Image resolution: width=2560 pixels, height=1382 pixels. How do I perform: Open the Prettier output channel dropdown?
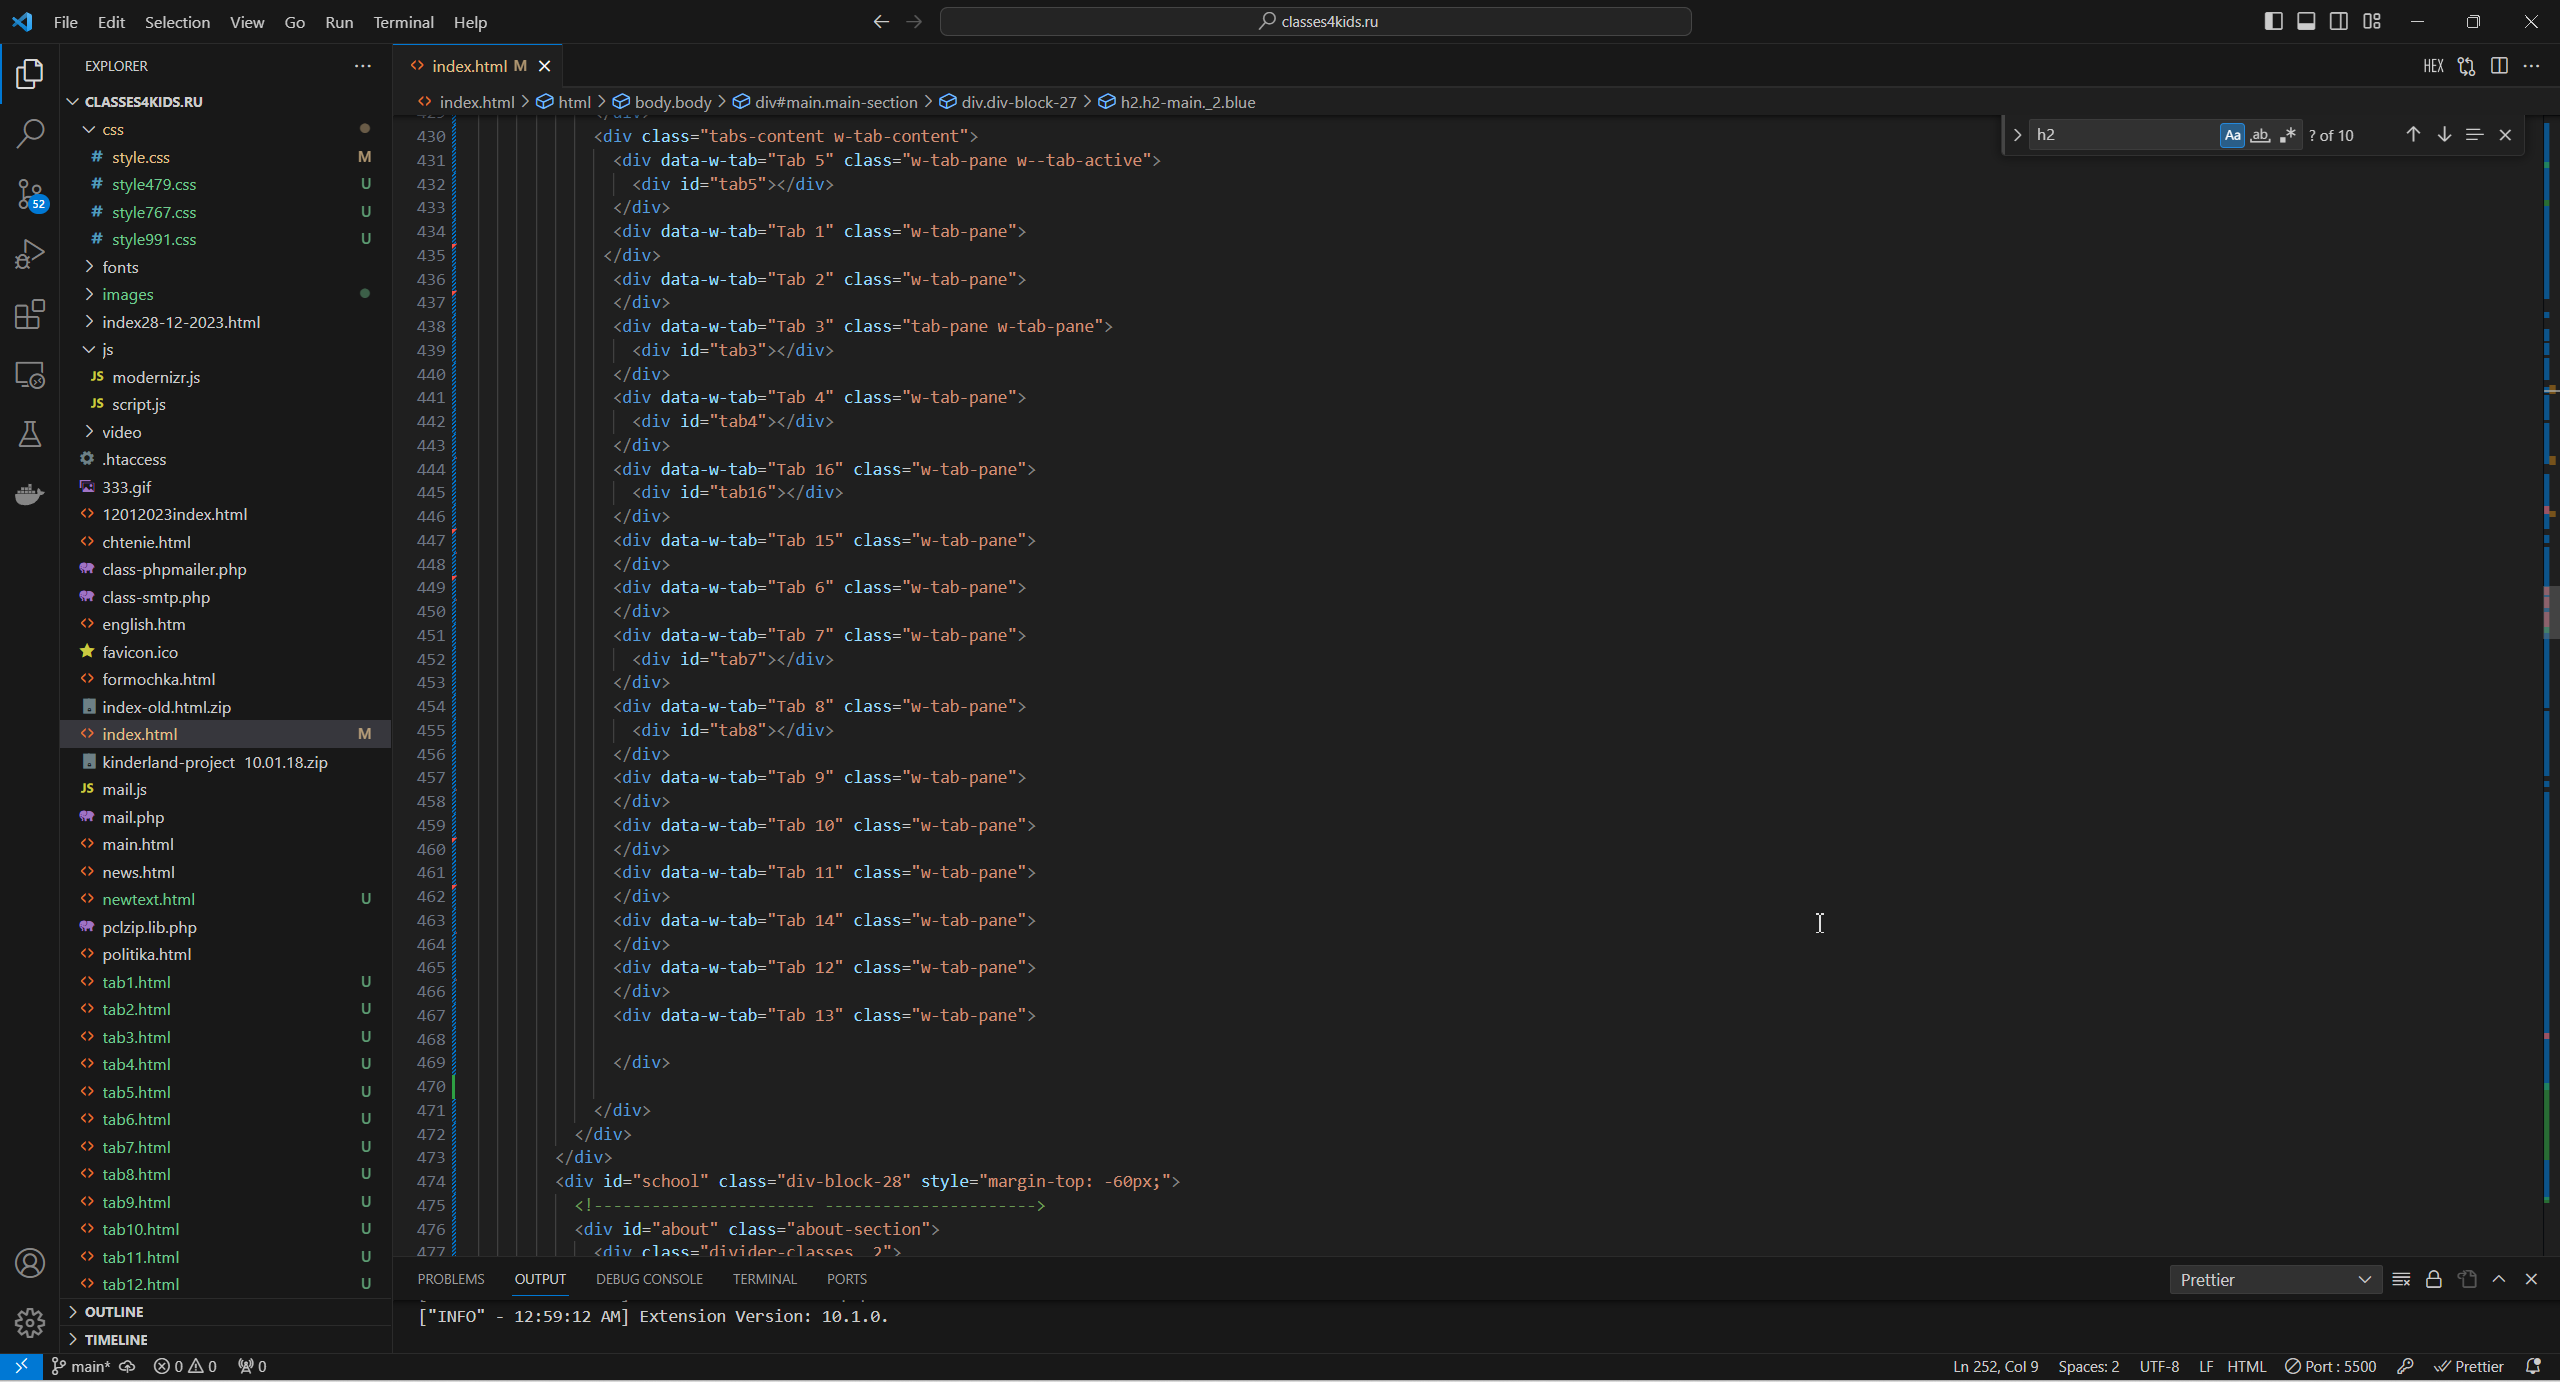(2275, 1280)
